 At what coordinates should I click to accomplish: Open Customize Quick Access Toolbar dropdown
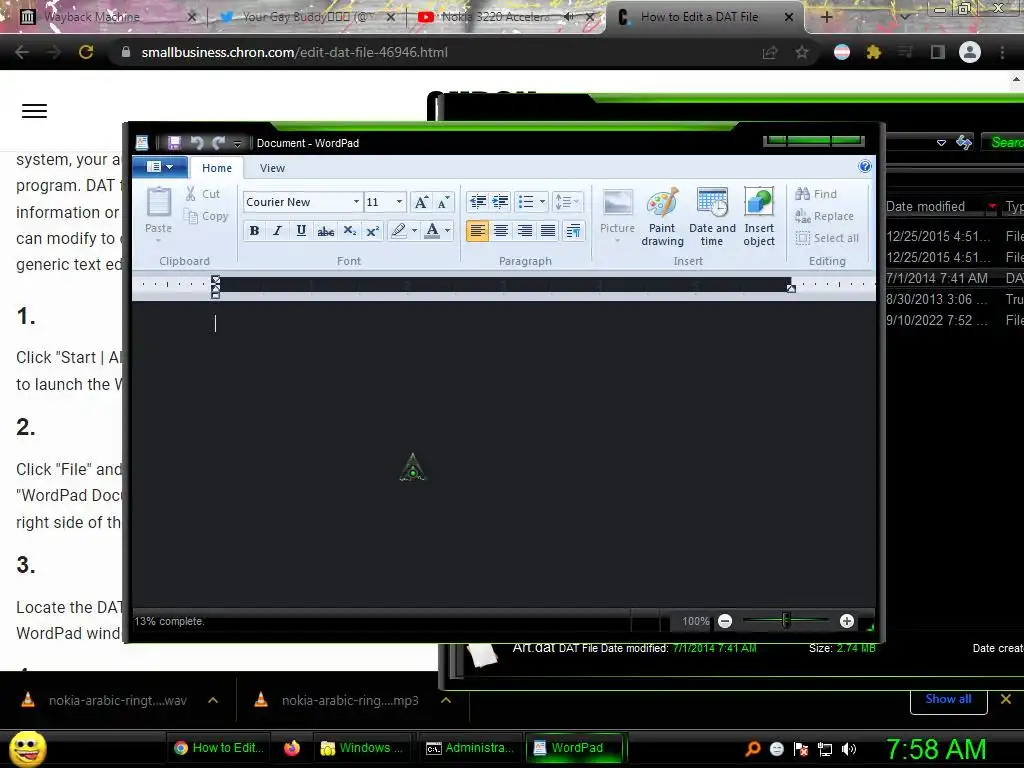[238, 143]
